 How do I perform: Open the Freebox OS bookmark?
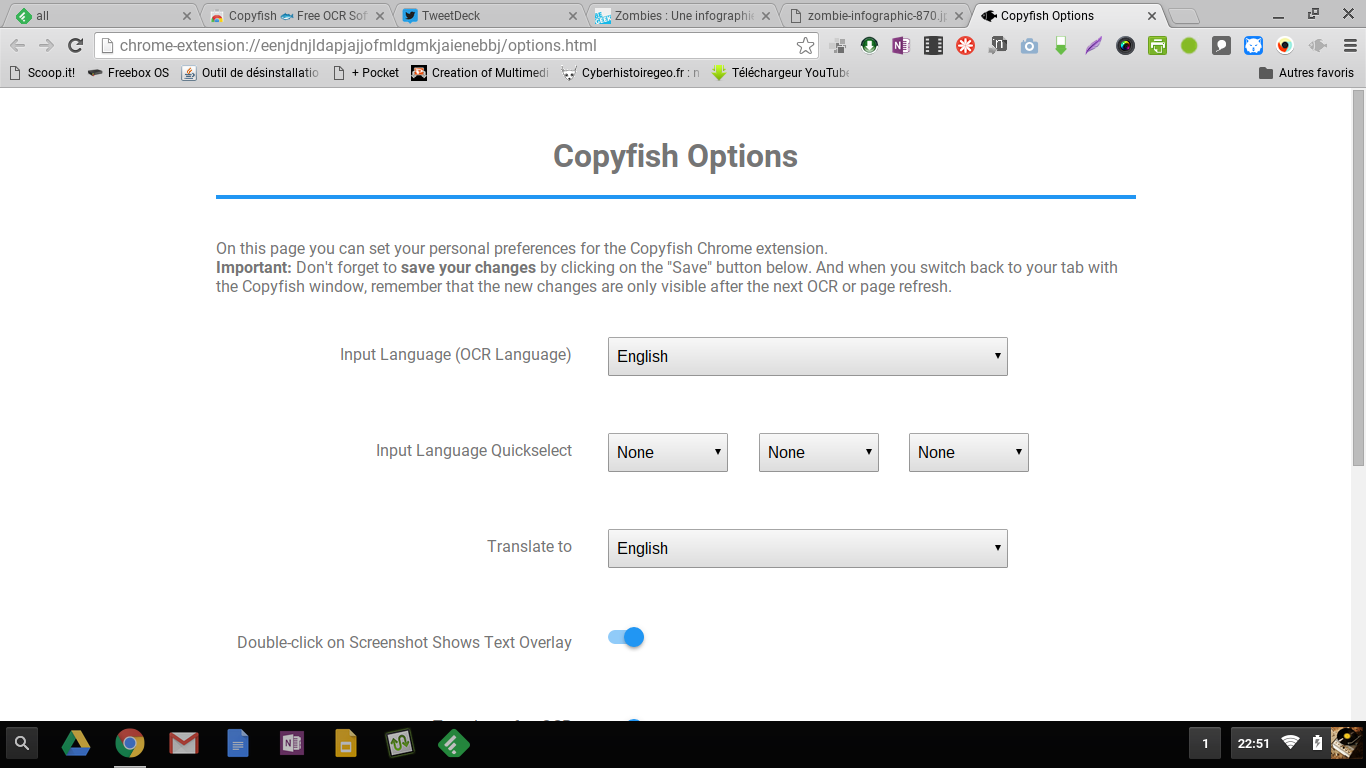[x=128, y=73]
